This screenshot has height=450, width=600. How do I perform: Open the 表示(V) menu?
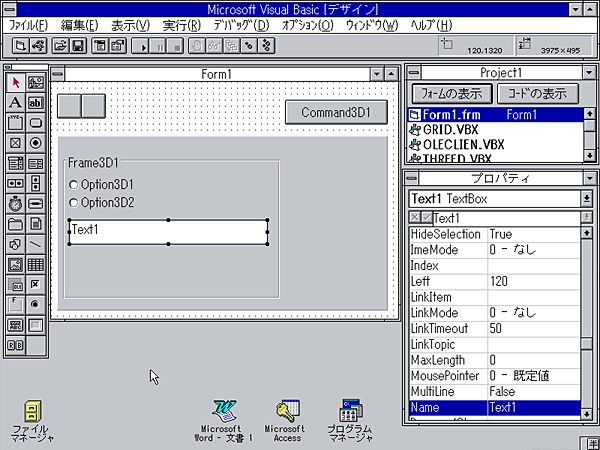130,26
